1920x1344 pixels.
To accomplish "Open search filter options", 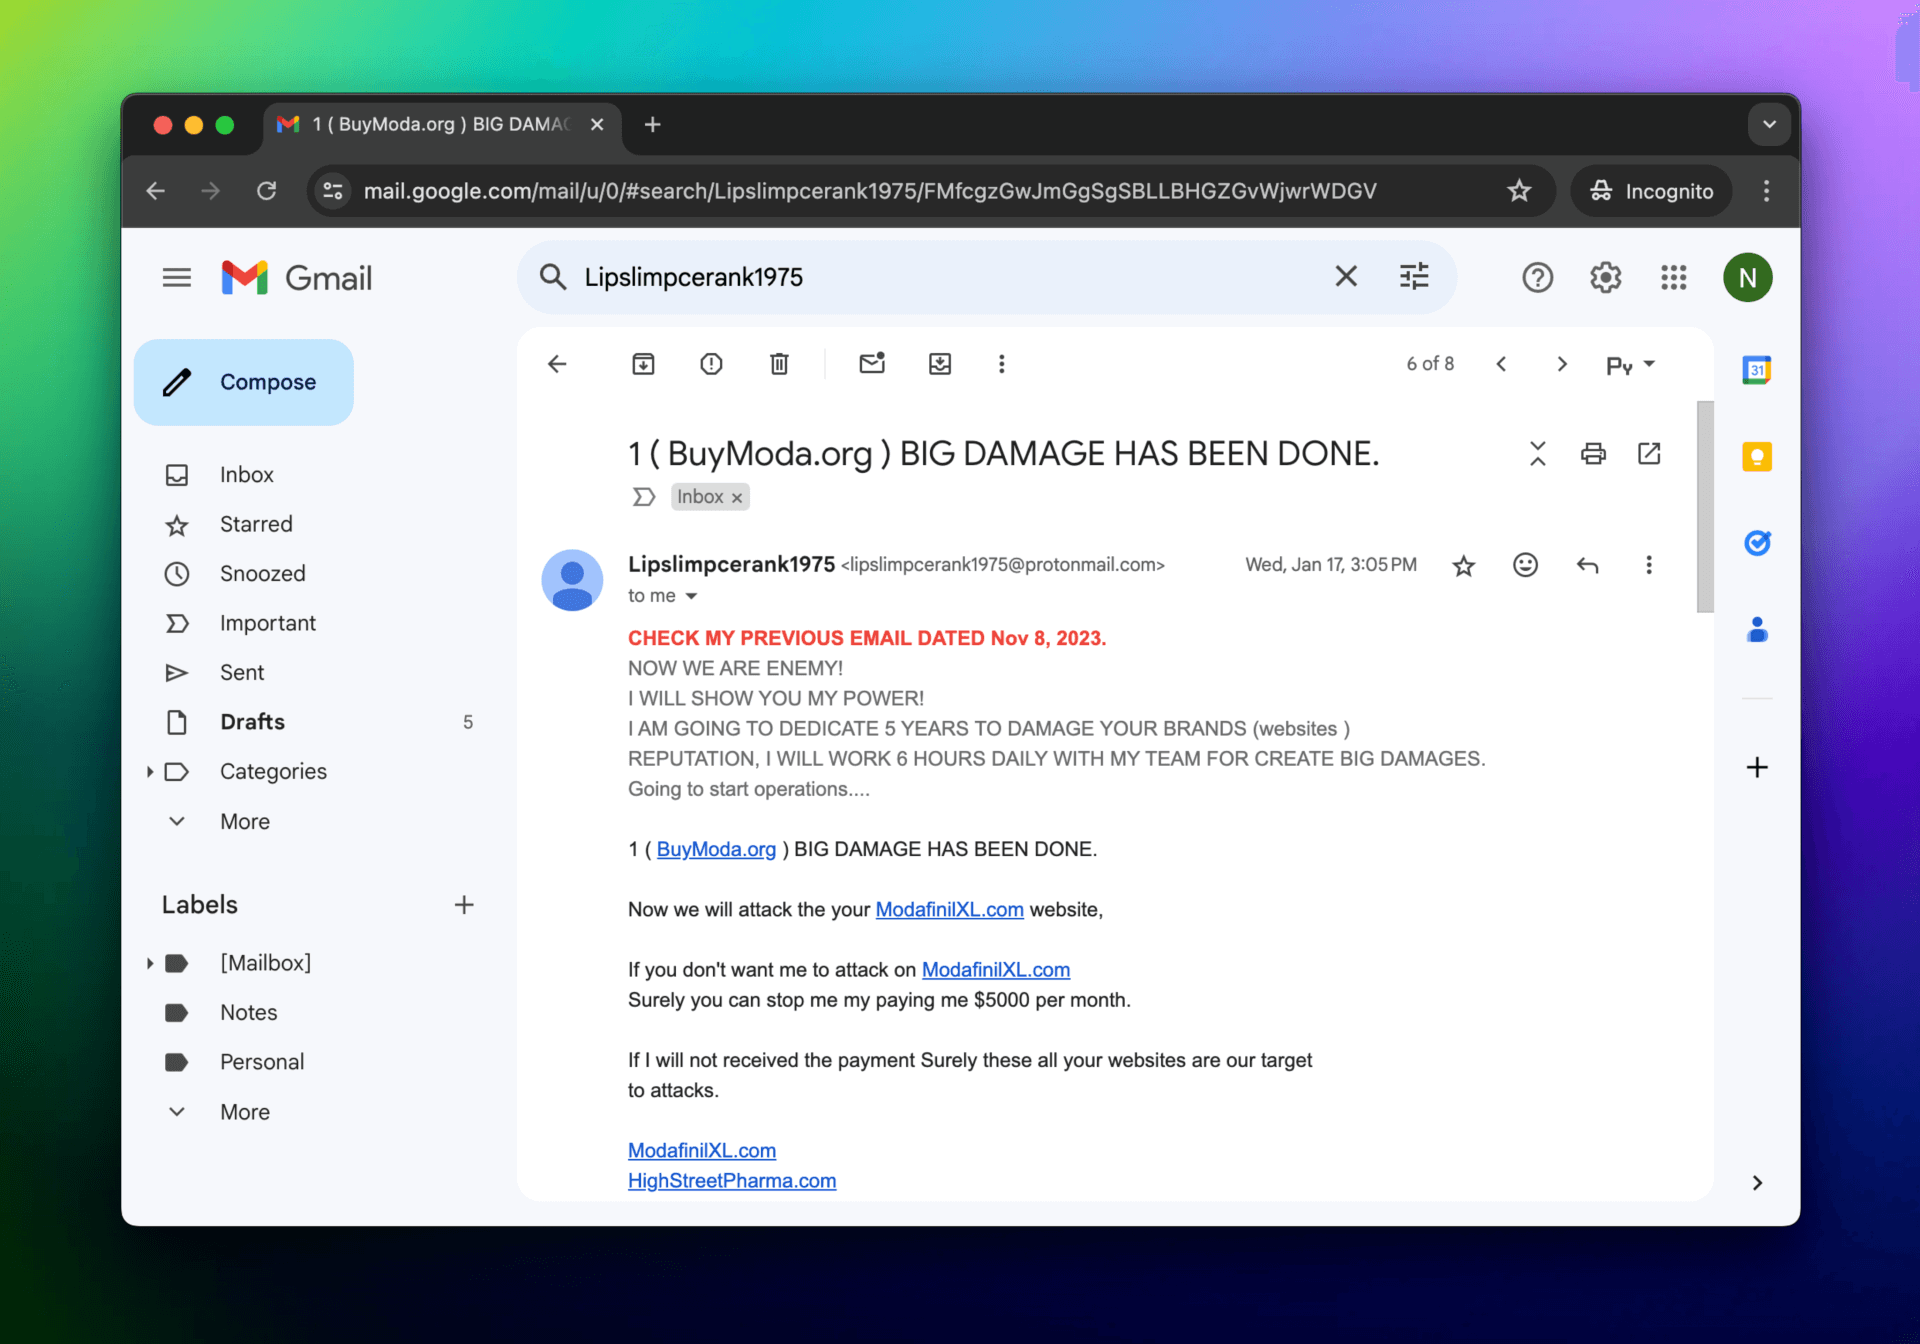I will pos(1414,276).
